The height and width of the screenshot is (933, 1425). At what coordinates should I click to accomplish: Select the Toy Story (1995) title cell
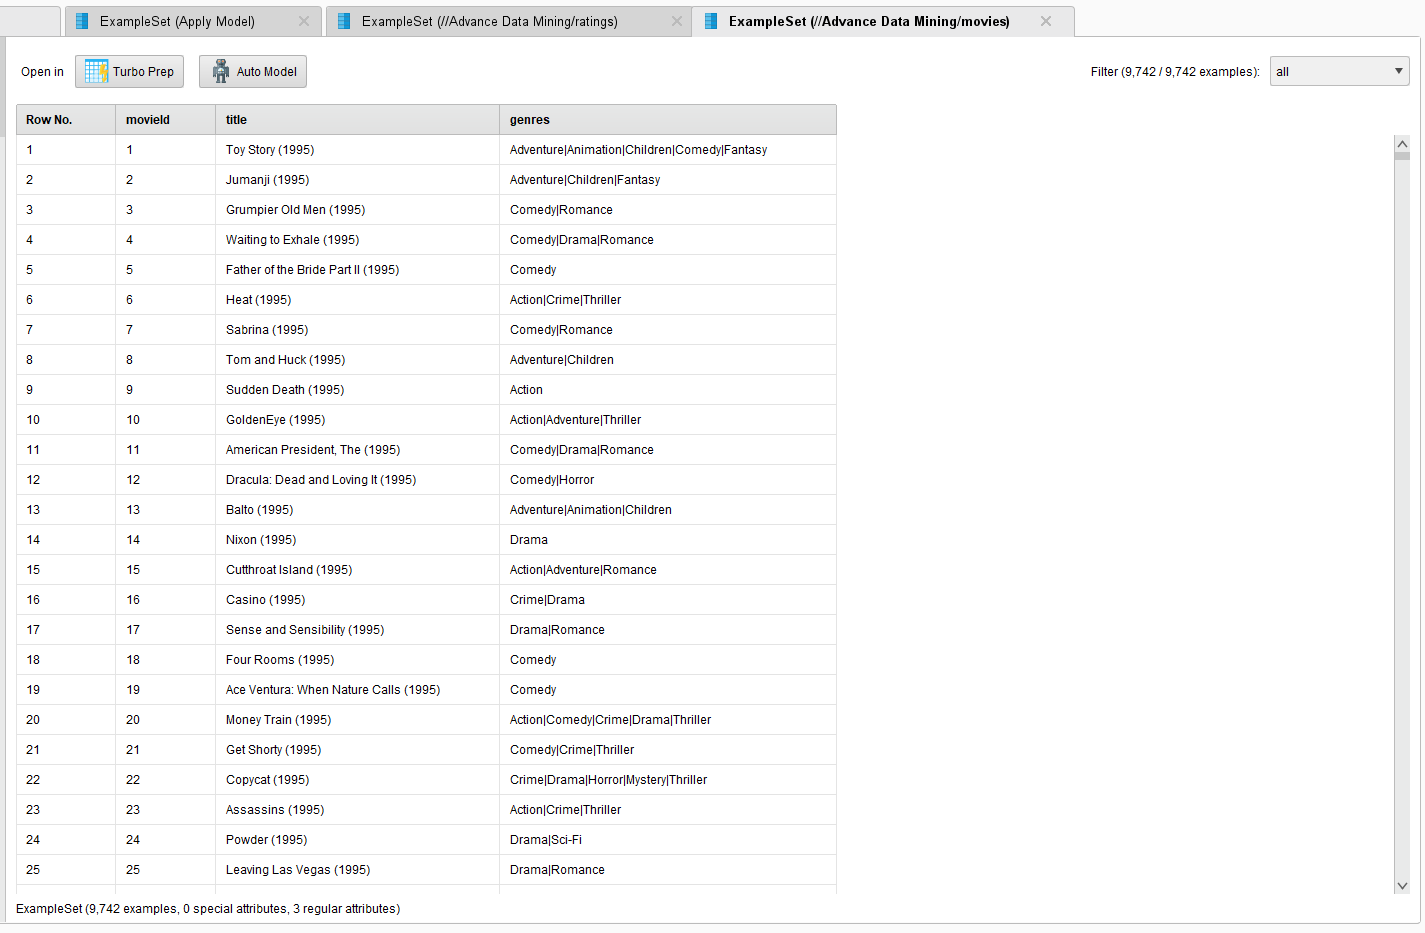[x=357, y=150]
